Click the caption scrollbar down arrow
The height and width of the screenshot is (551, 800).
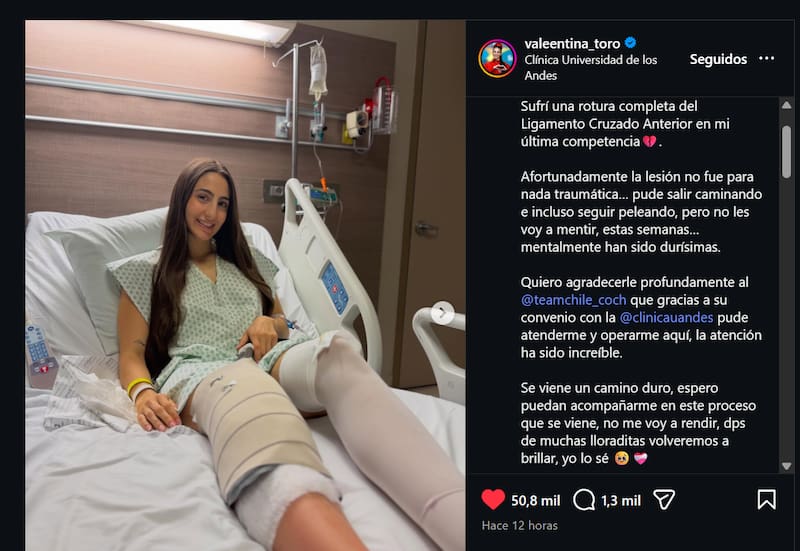[786, 466]
